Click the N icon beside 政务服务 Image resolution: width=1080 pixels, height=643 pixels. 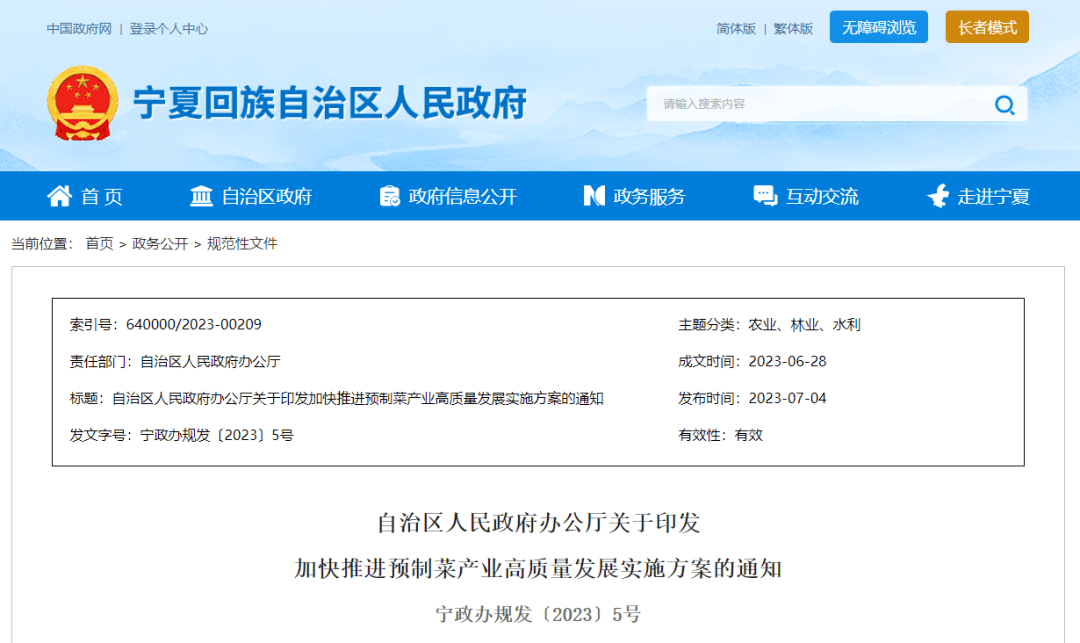coord(594,196)
